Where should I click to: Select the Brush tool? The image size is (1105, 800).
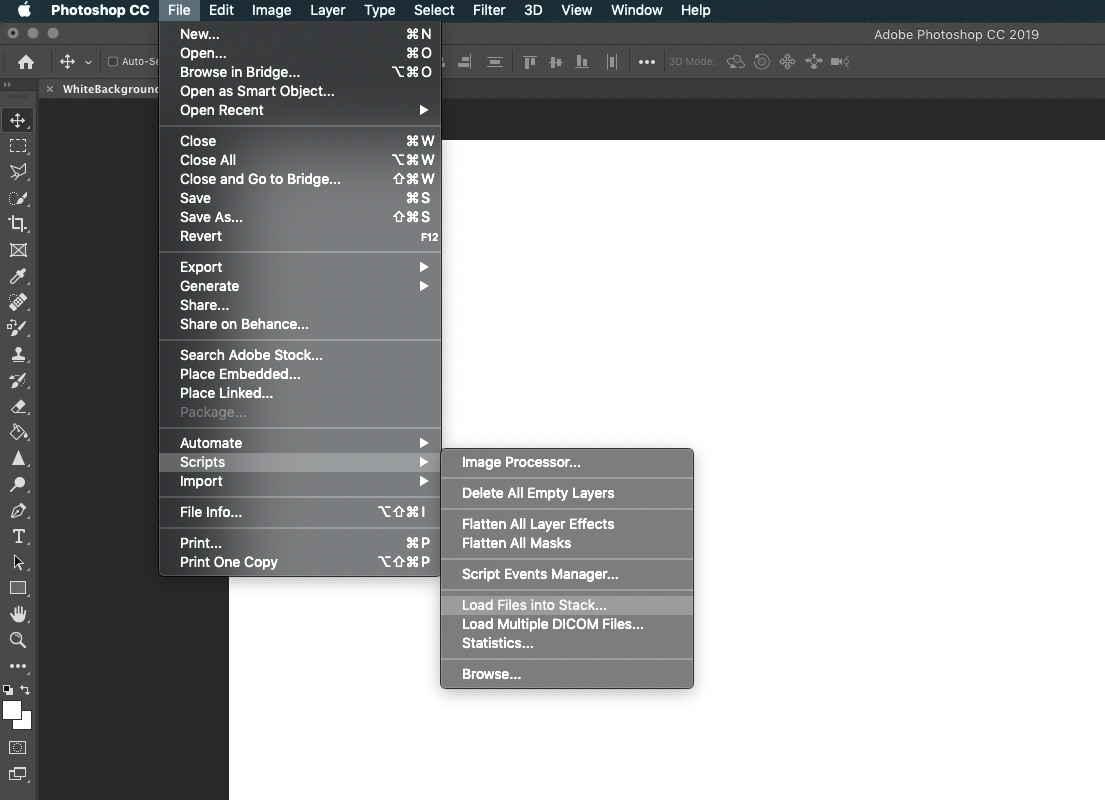[x=18, y=328]
